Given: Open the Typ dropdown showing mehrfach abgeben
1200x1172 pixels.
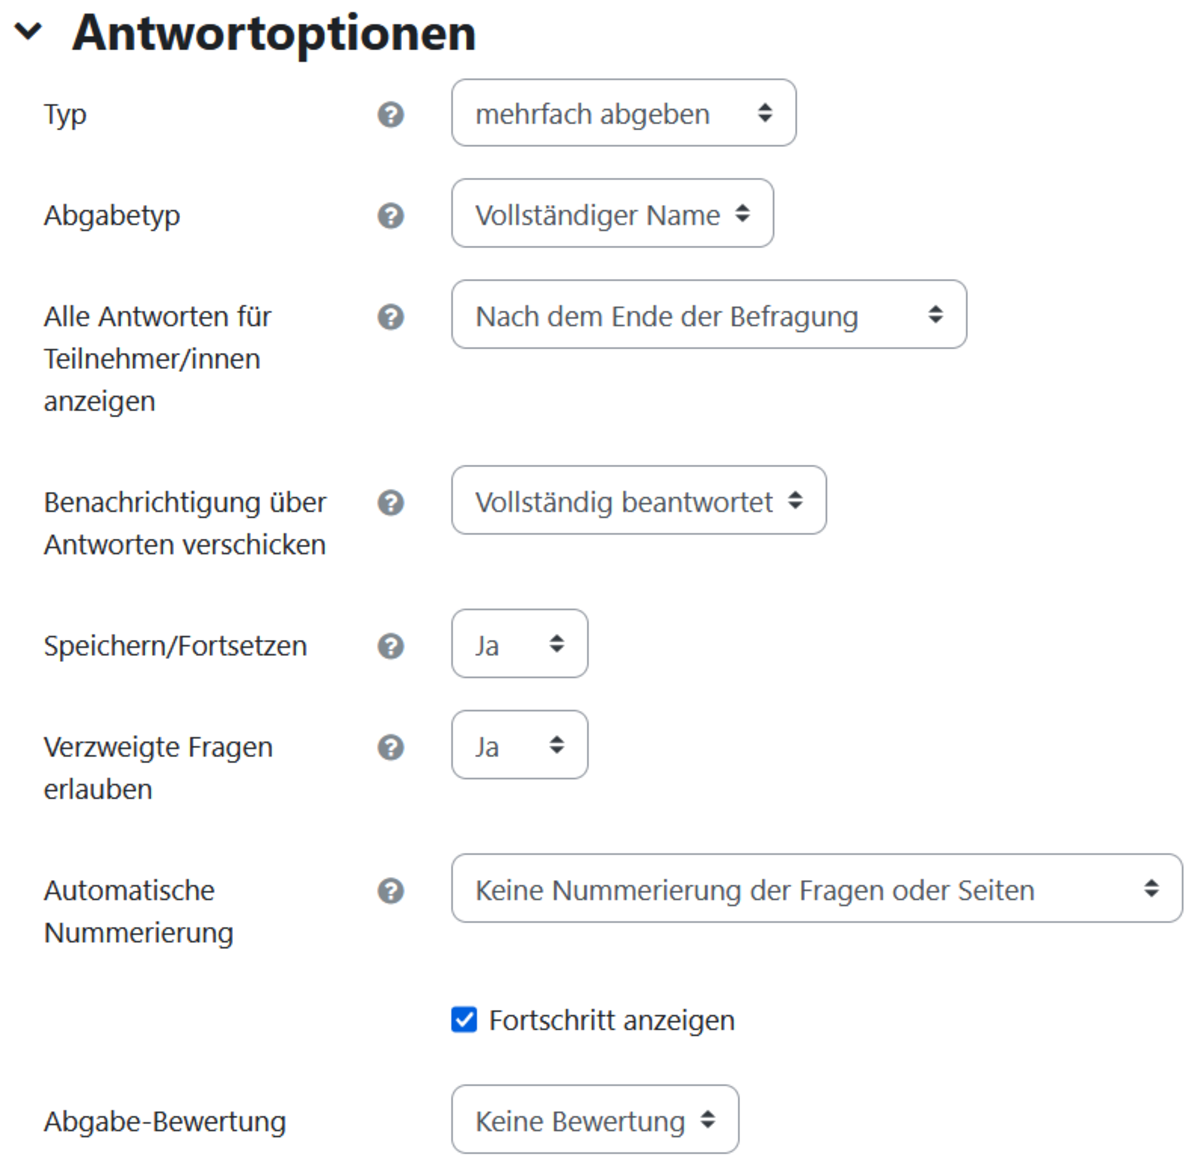Looking at the screenshot, I should click(624, 113).
